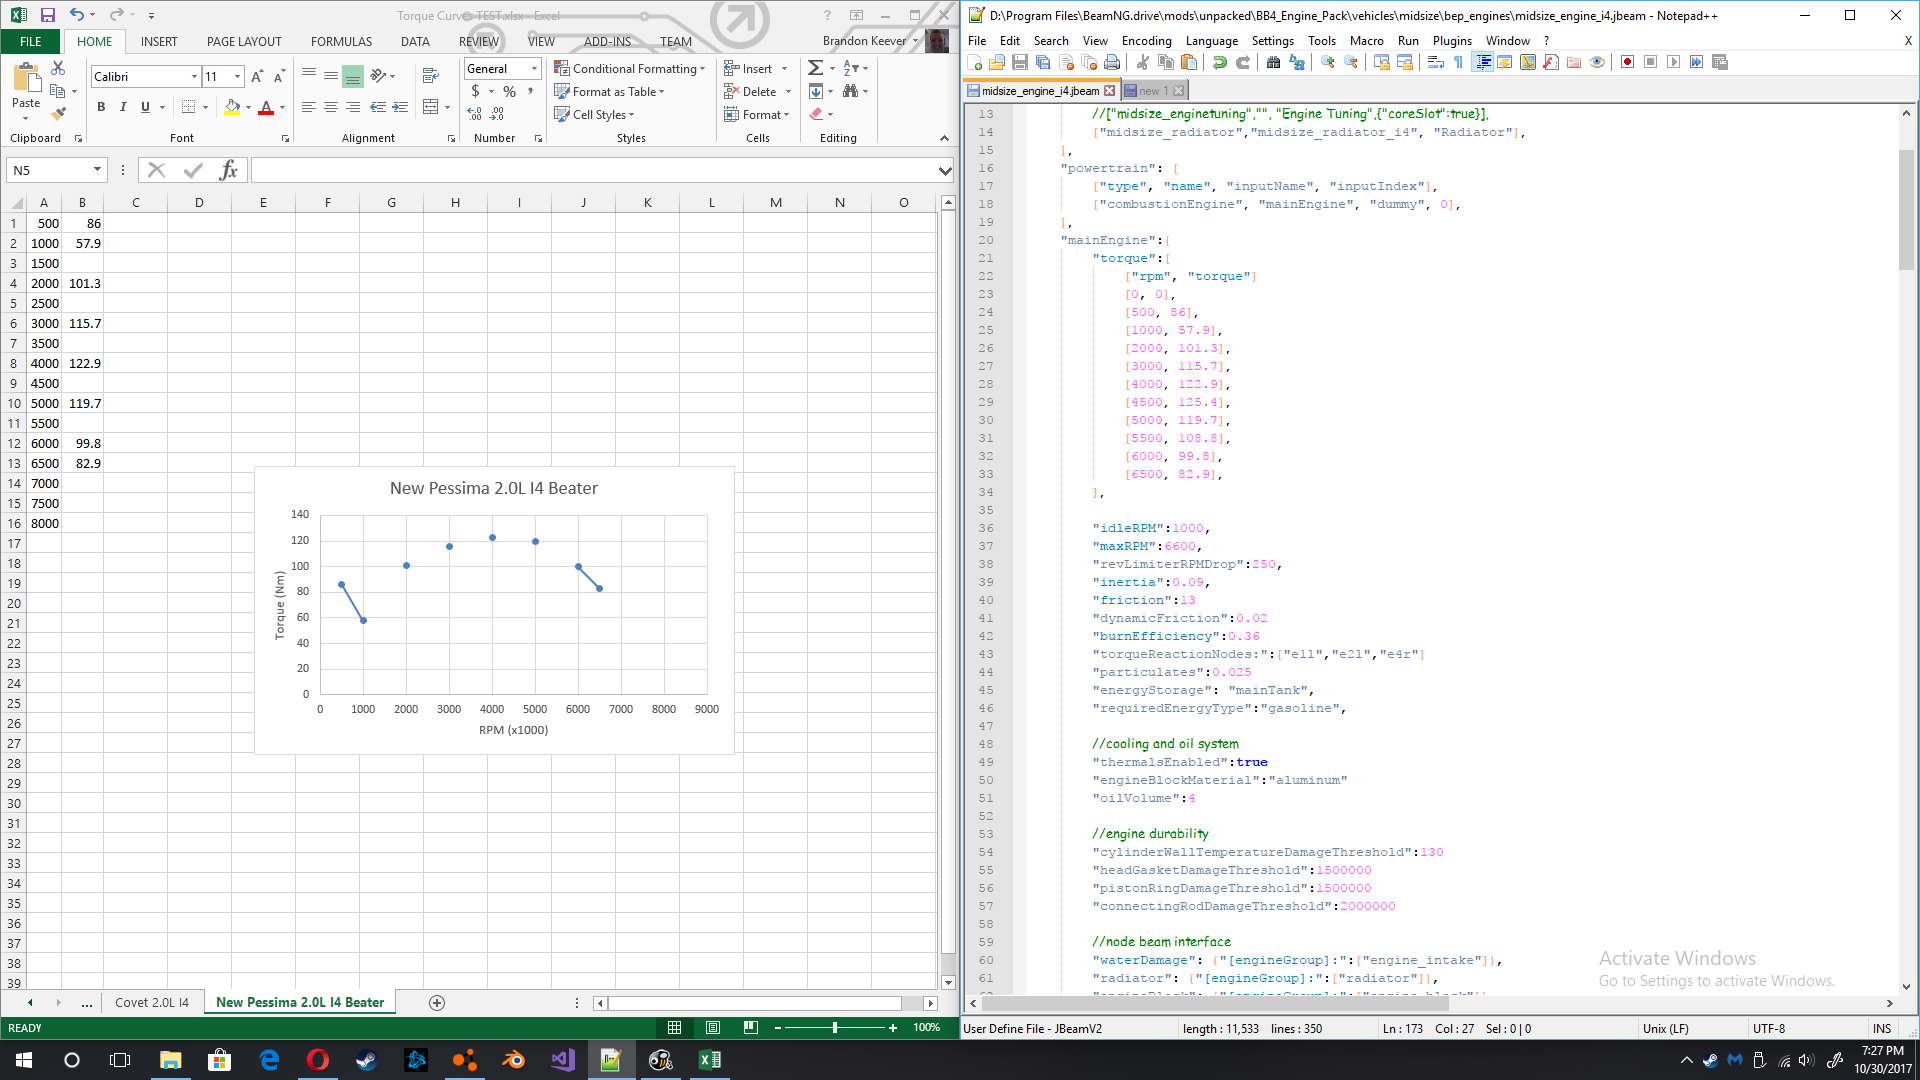Click the Save icon in Notepad++ toolbar
The width and height of the screenshot is (1920, 1080).
point(1020,62)
